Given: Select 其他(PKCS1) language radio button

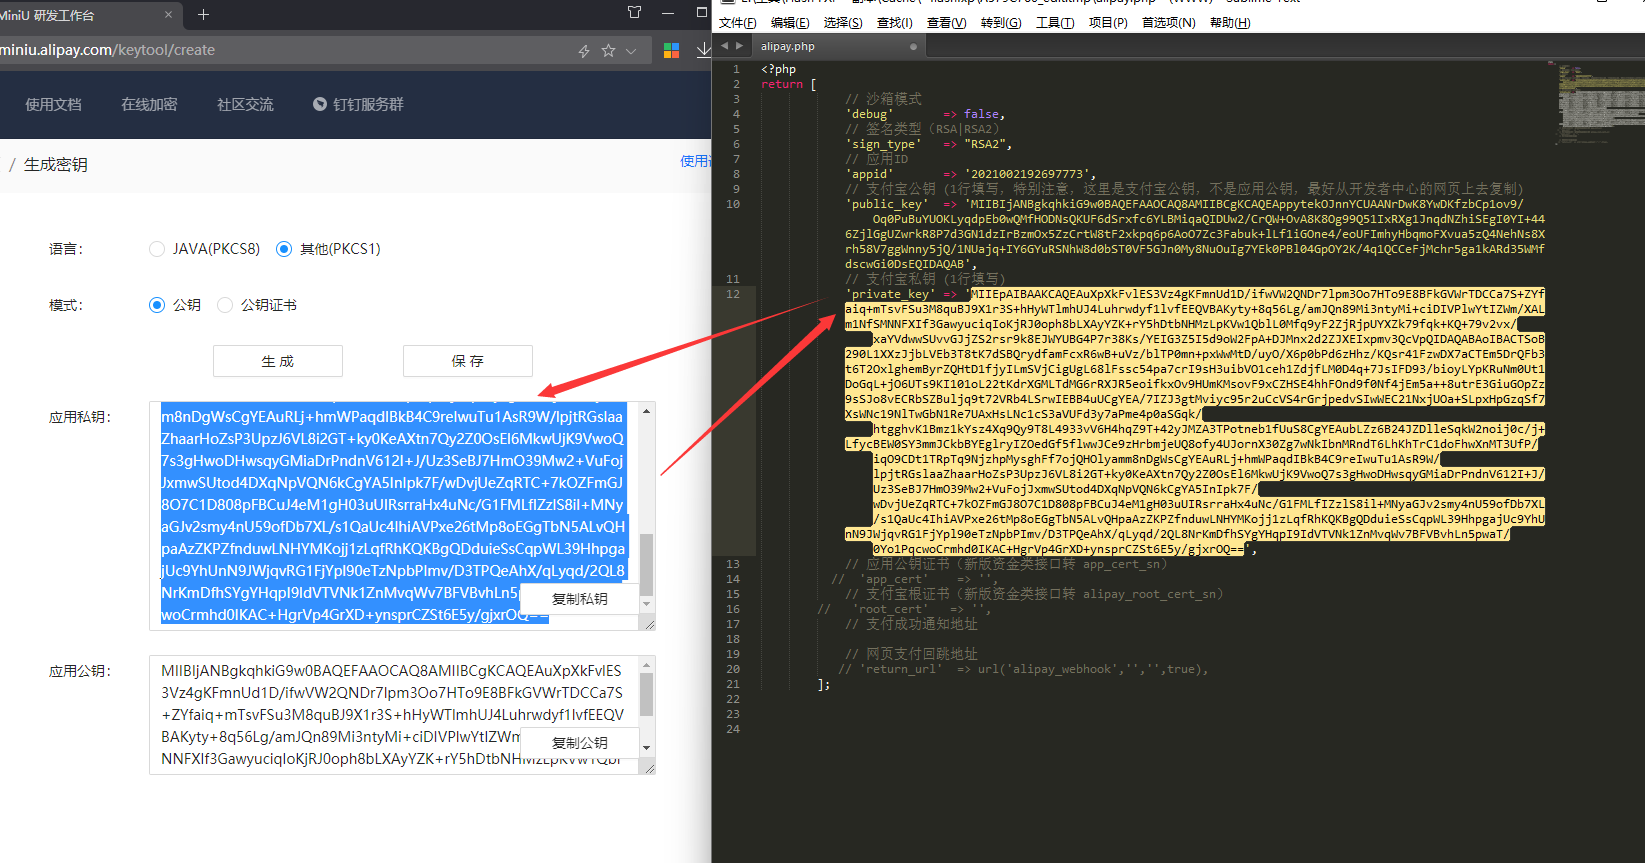Looking at the screenshot, I should click(284, 249).
